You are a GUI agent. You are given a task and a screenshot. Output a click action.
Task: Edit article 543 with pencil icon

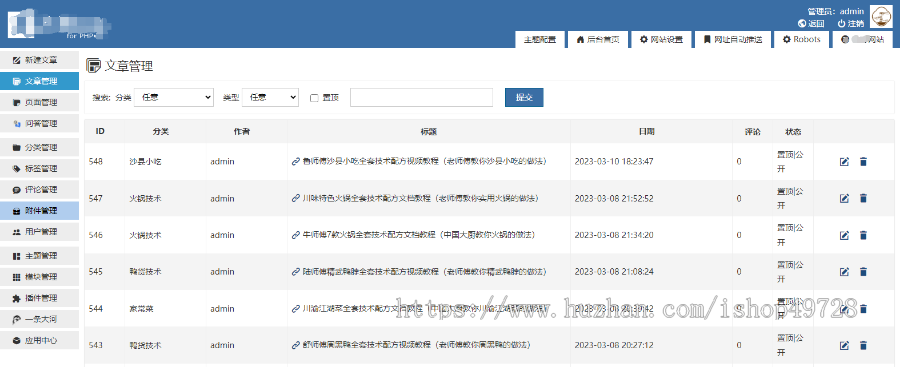click(844, 346)
